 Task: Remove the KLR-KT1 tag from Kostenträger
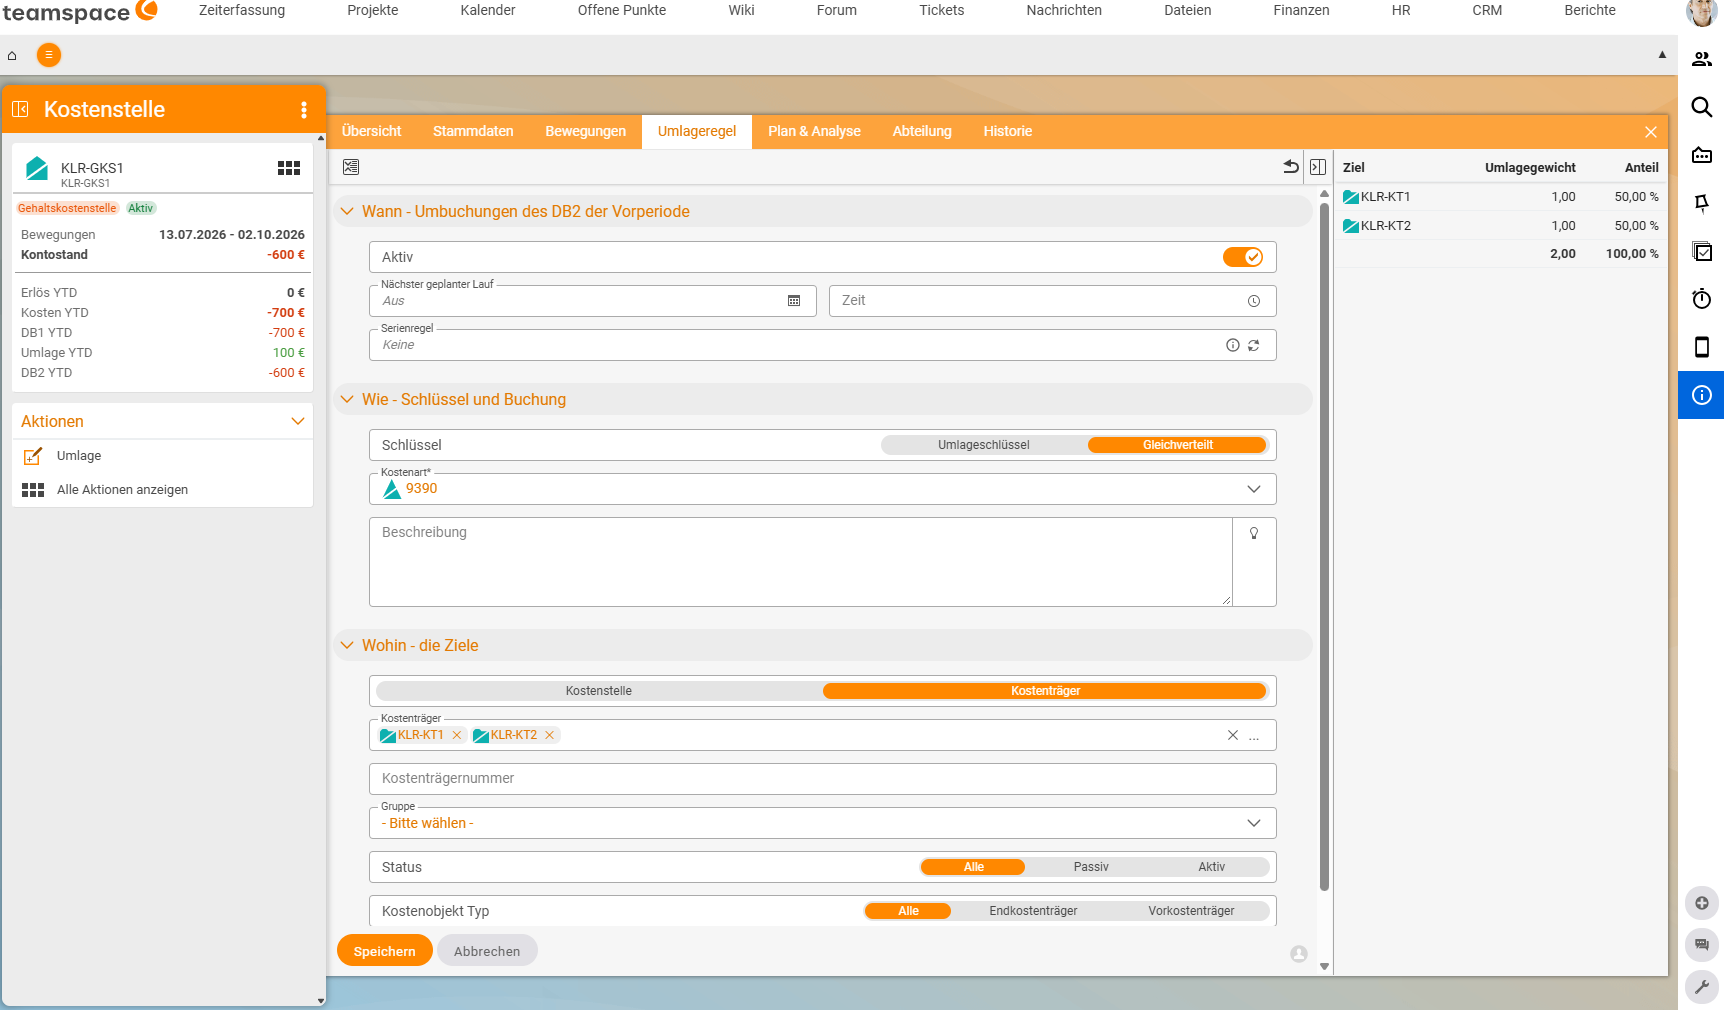point(457,735)
